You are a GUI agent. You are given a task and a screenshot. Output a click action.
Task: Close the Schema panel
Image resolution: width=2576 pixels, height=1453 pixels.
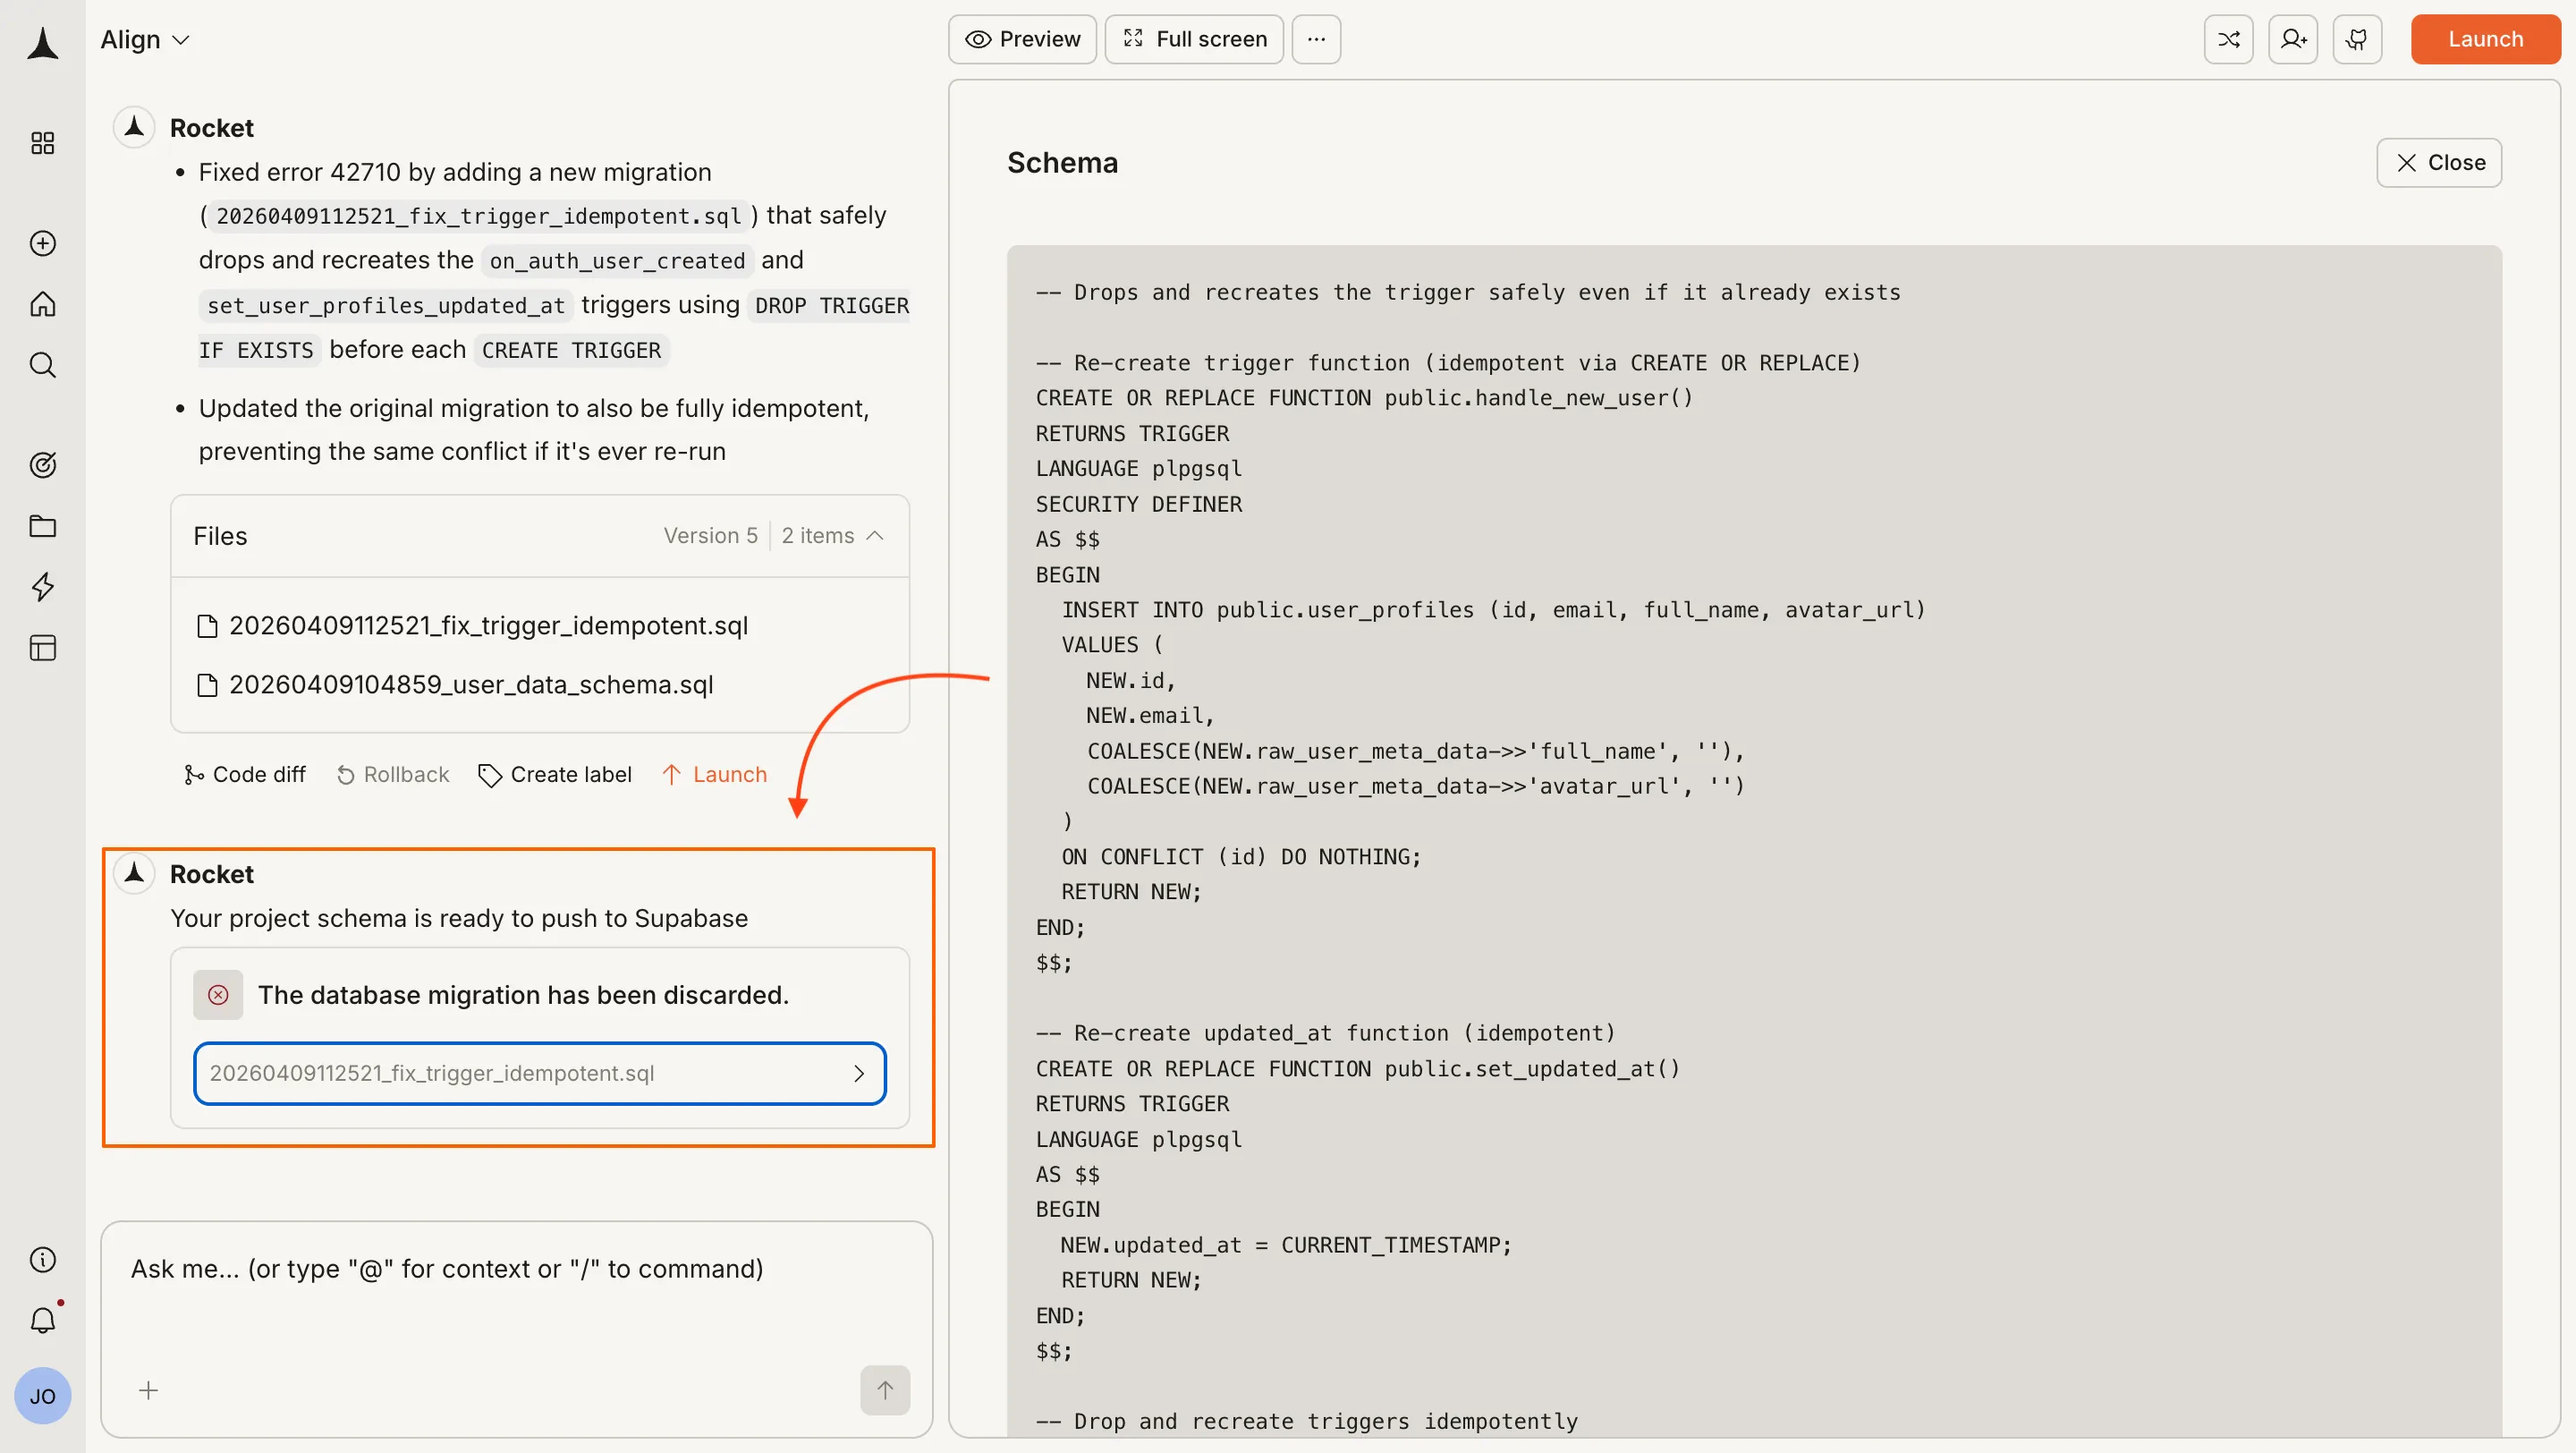point(2439,162)
